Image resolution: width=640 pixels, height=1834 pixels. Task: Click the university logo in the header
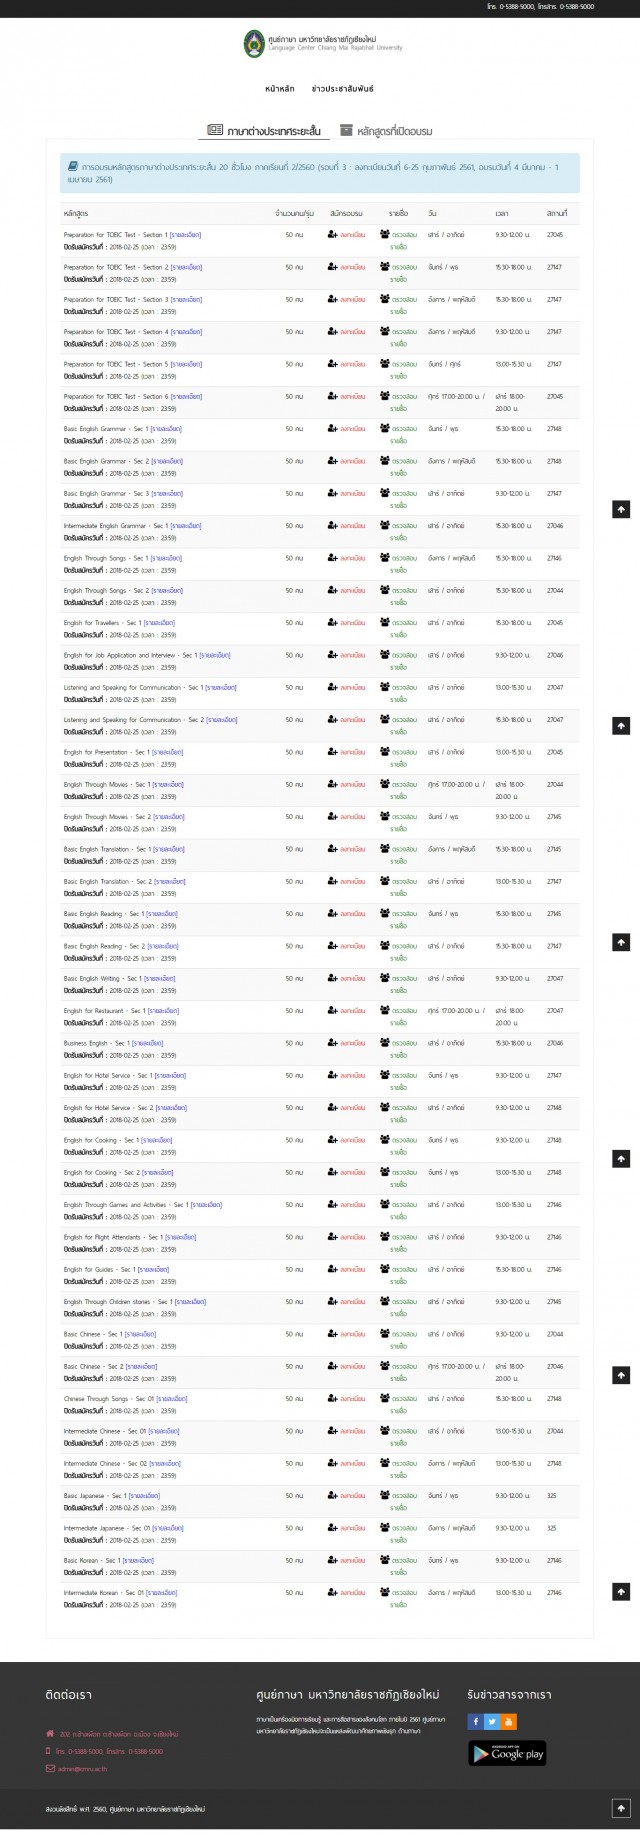[x=254, y=44]
